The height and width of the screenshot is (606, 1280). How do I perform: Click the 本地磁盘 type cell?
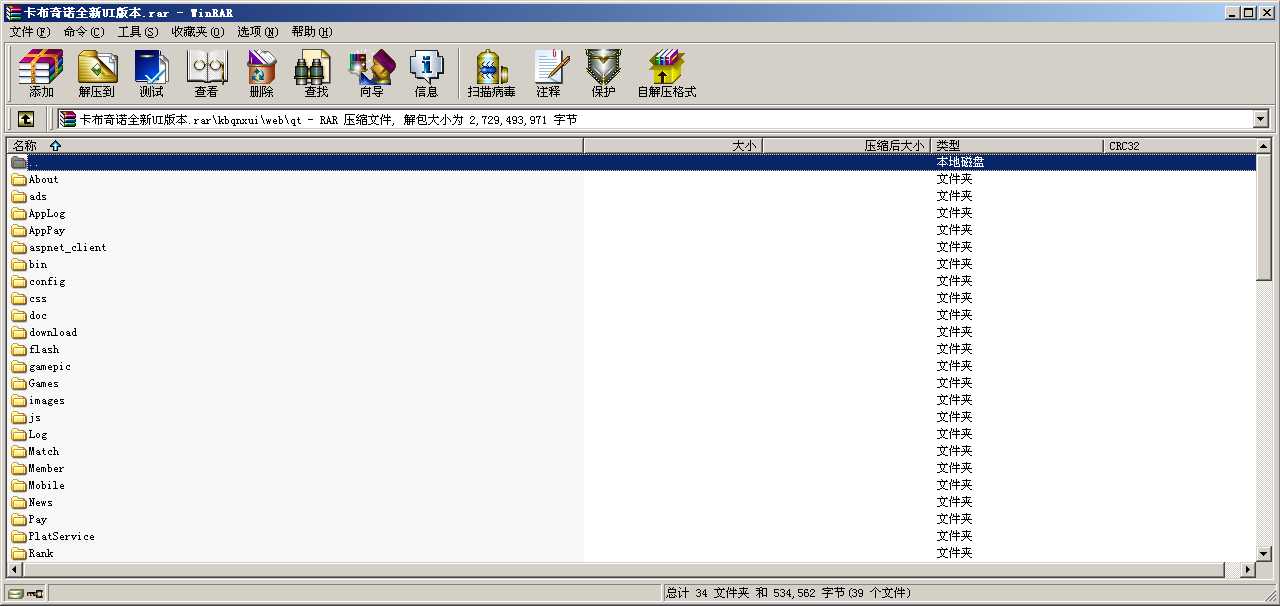pyautogui.click(x=960, y=162)
